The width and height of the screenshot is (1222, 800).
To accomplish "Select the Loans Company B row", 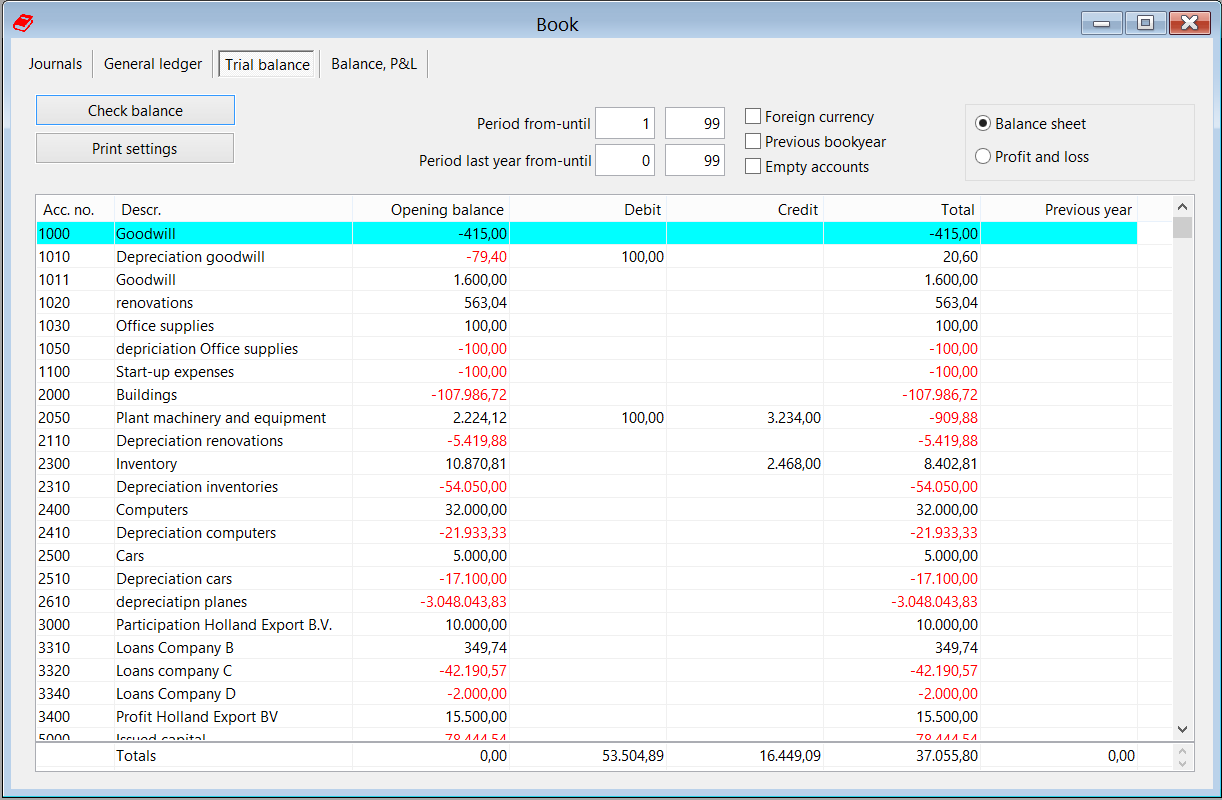I will click(x=587, y=648).
